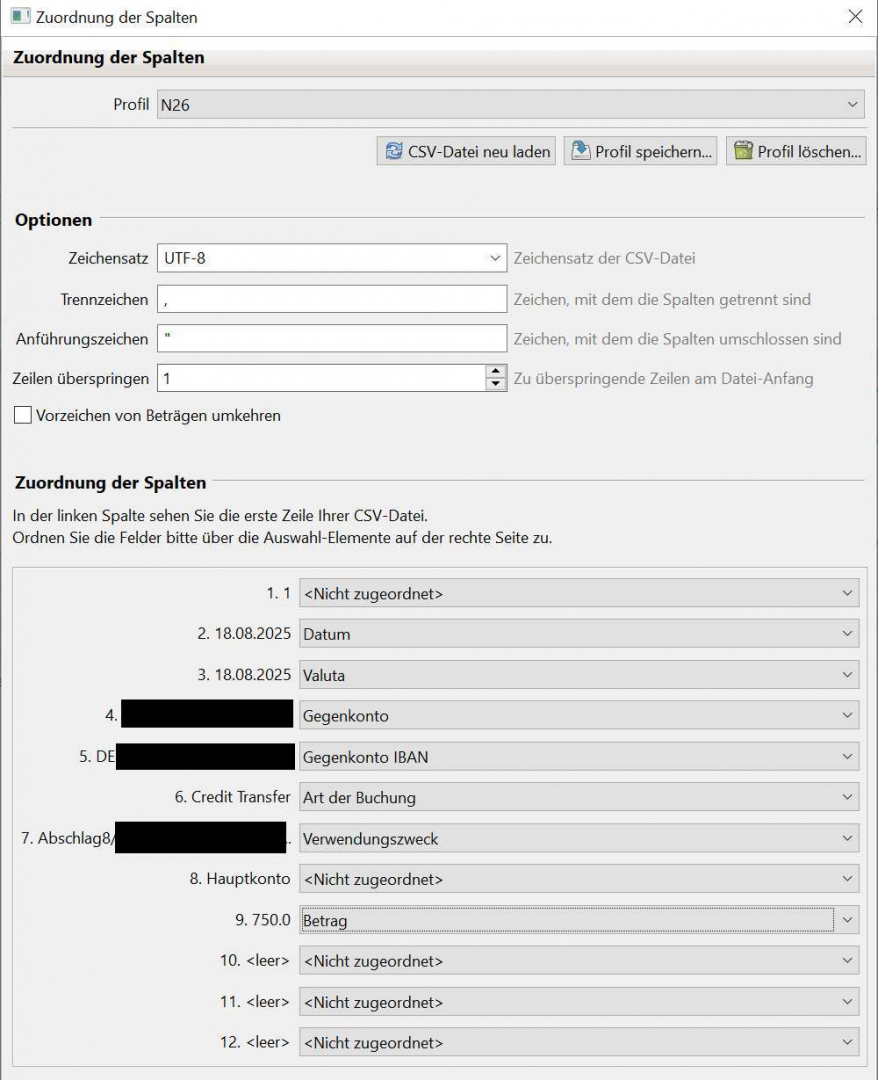
Task: Close the Zuordnung der Spalten dialog
Action: [854, 17]
